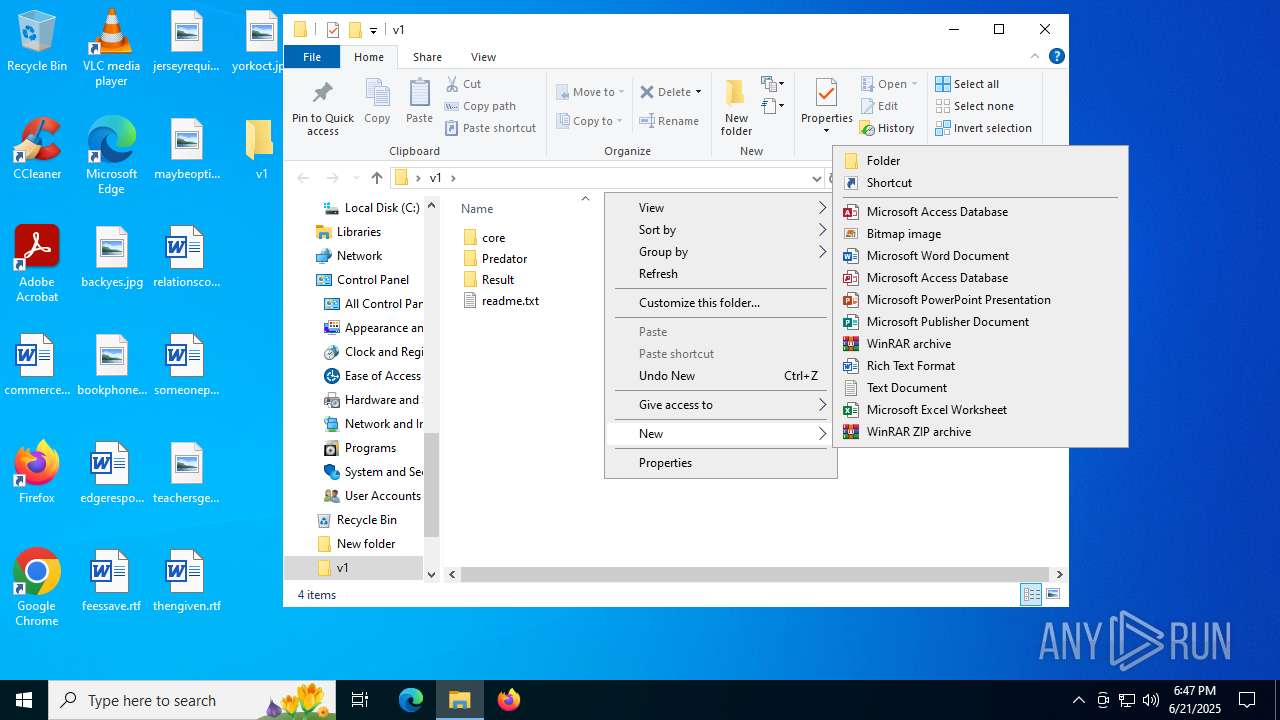Switch to the Share ribbon tab
This screenshot has width=1280, height=720.
(427, 57)
